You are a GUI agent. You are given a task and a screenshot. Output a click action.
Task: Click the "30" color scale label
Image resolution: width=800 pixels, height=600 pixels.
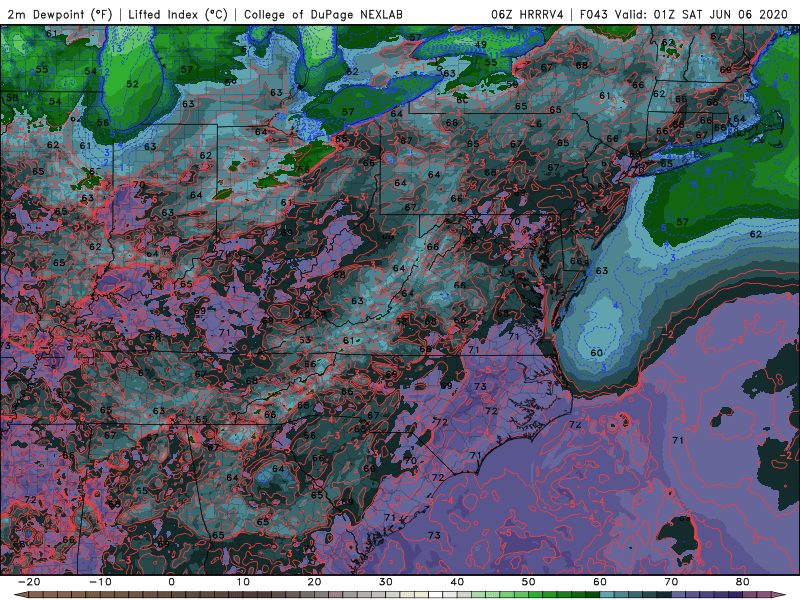pos(386,582)
